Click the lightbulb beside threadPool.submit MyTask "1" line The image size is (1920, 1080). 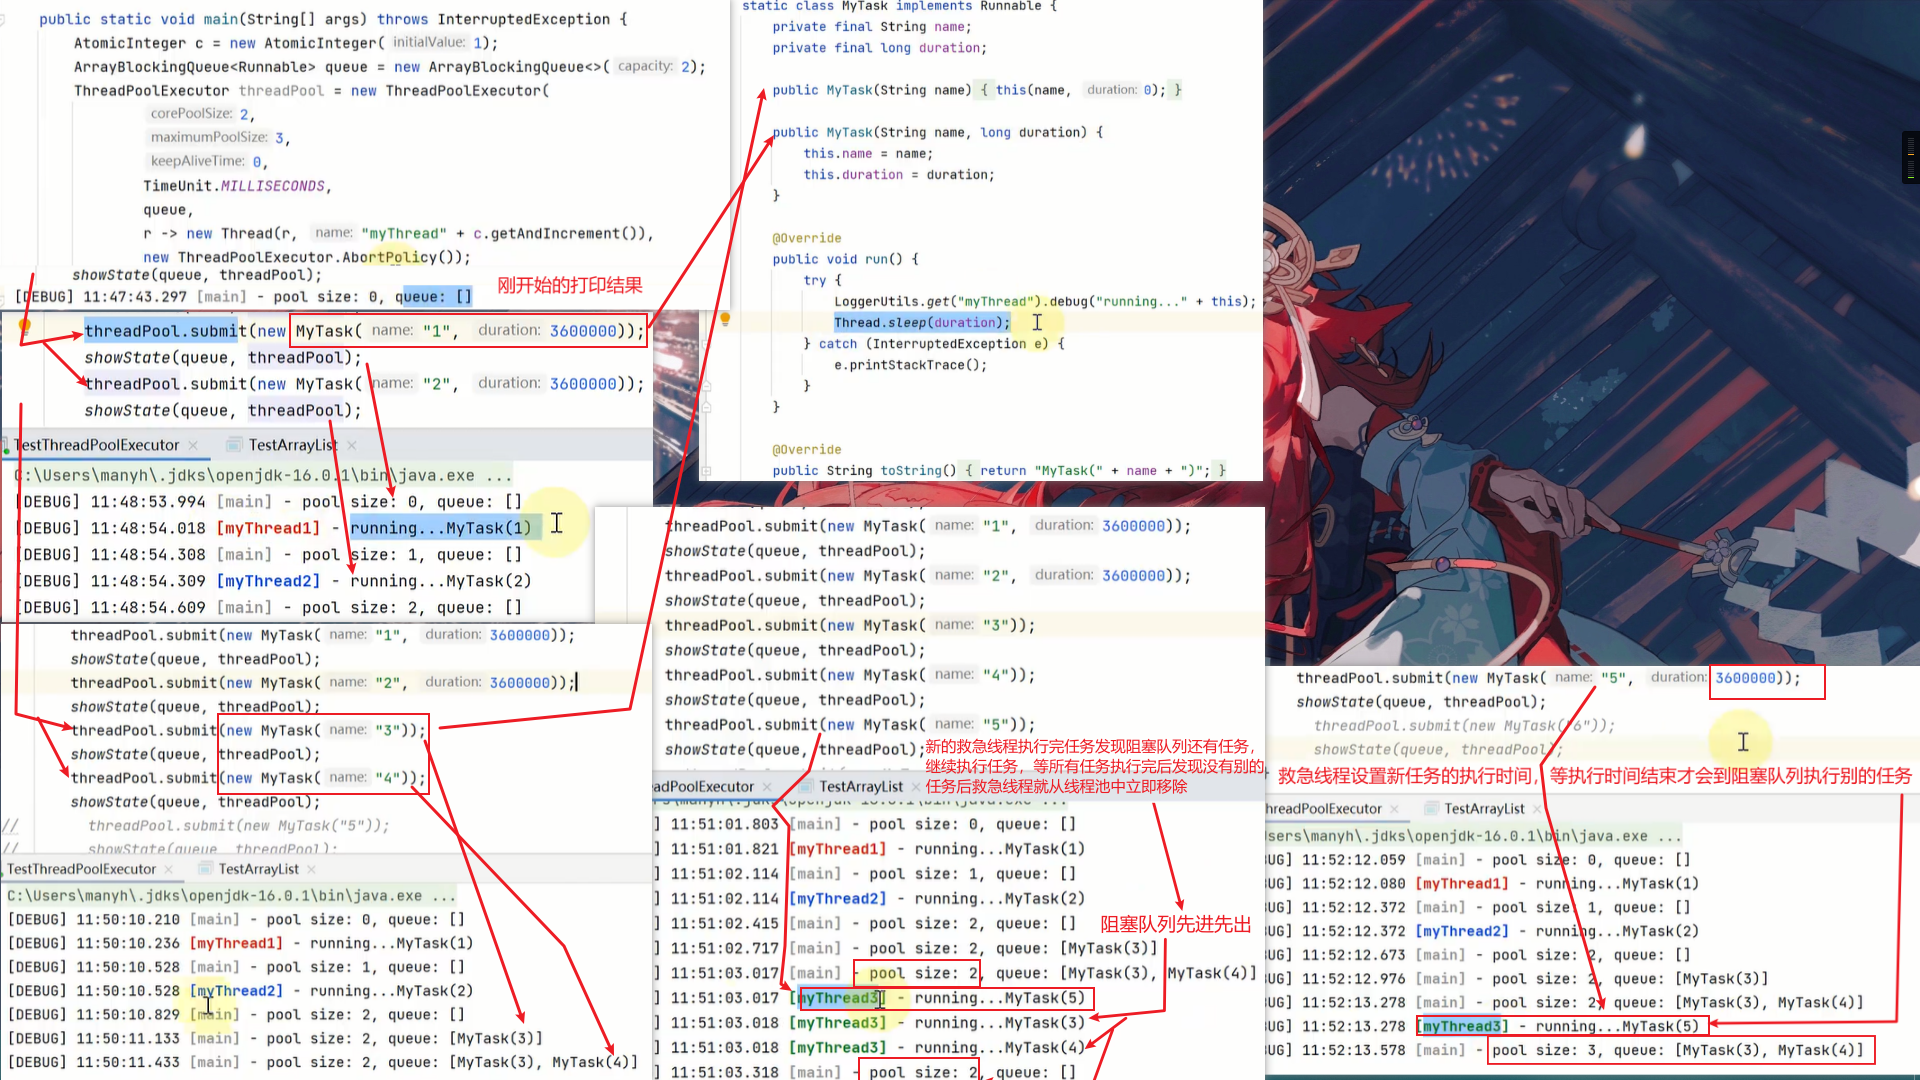coord(25,325)
